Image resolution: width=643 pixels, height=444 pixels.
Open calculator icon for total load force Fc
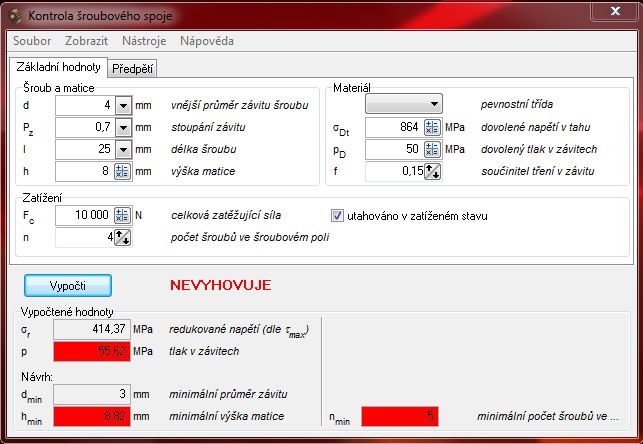123,215
